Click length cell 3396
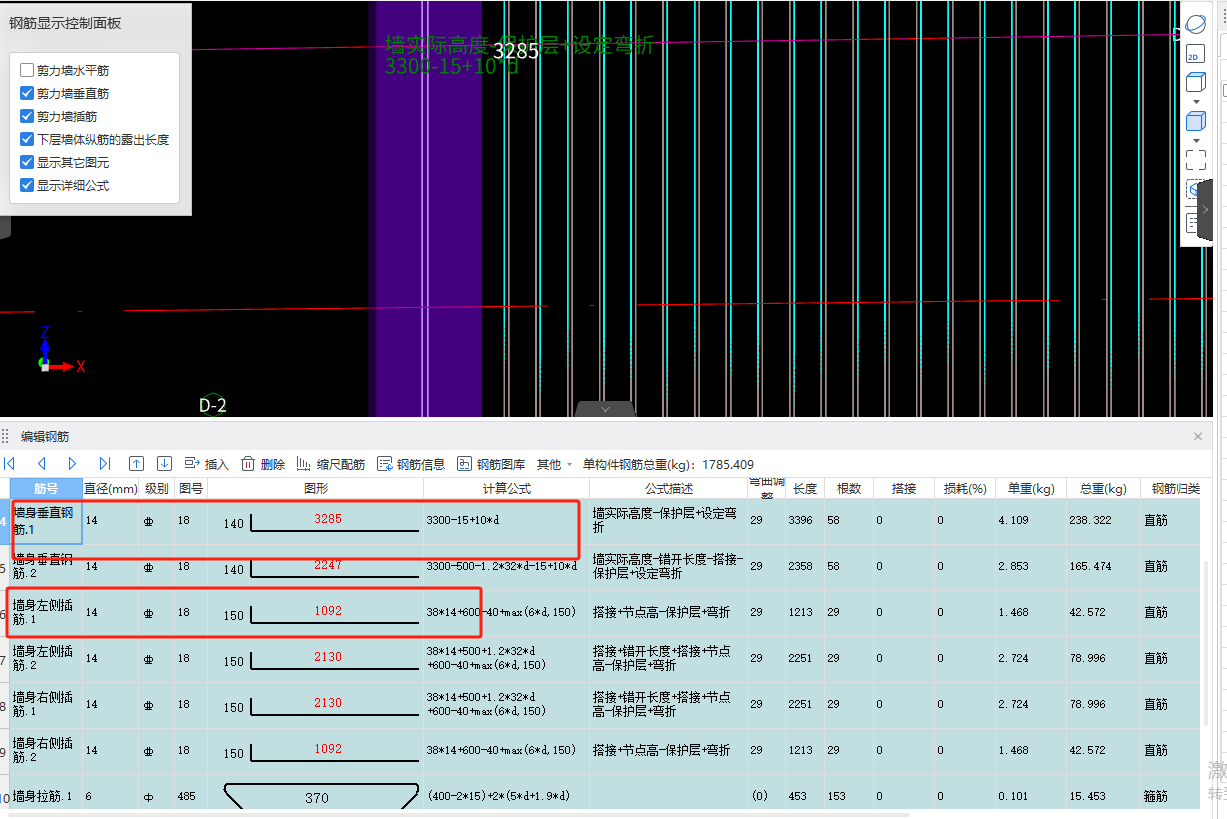Viewport: 1227px width, 819px height. (x=805, y=521)
